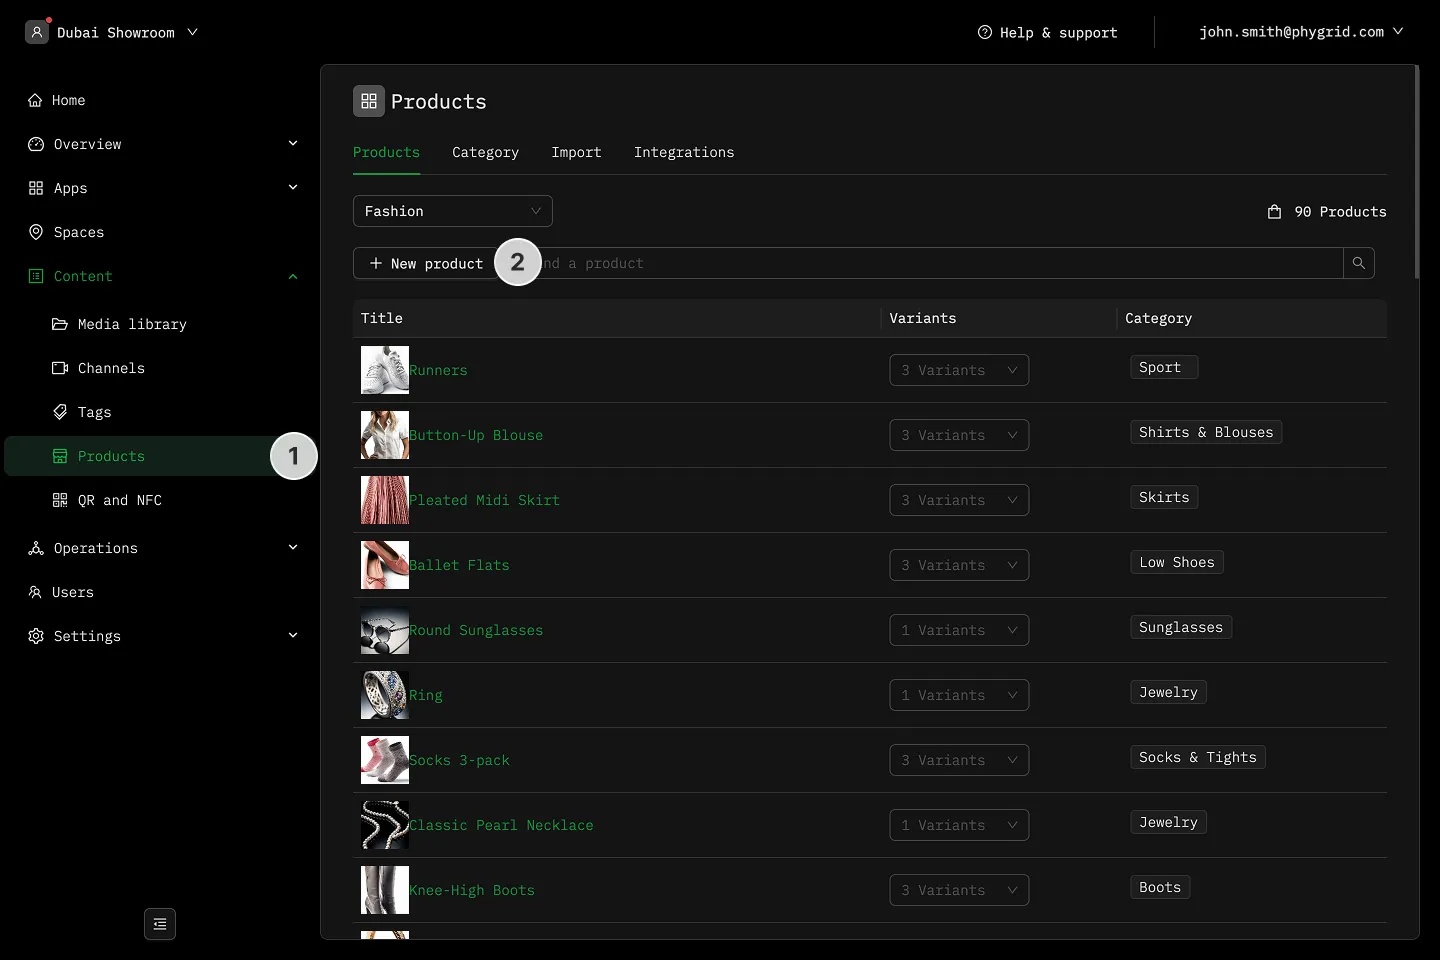Click the shopping bag products count icon
Screen dimensions: 1440x960
[x=1274, y=211]
